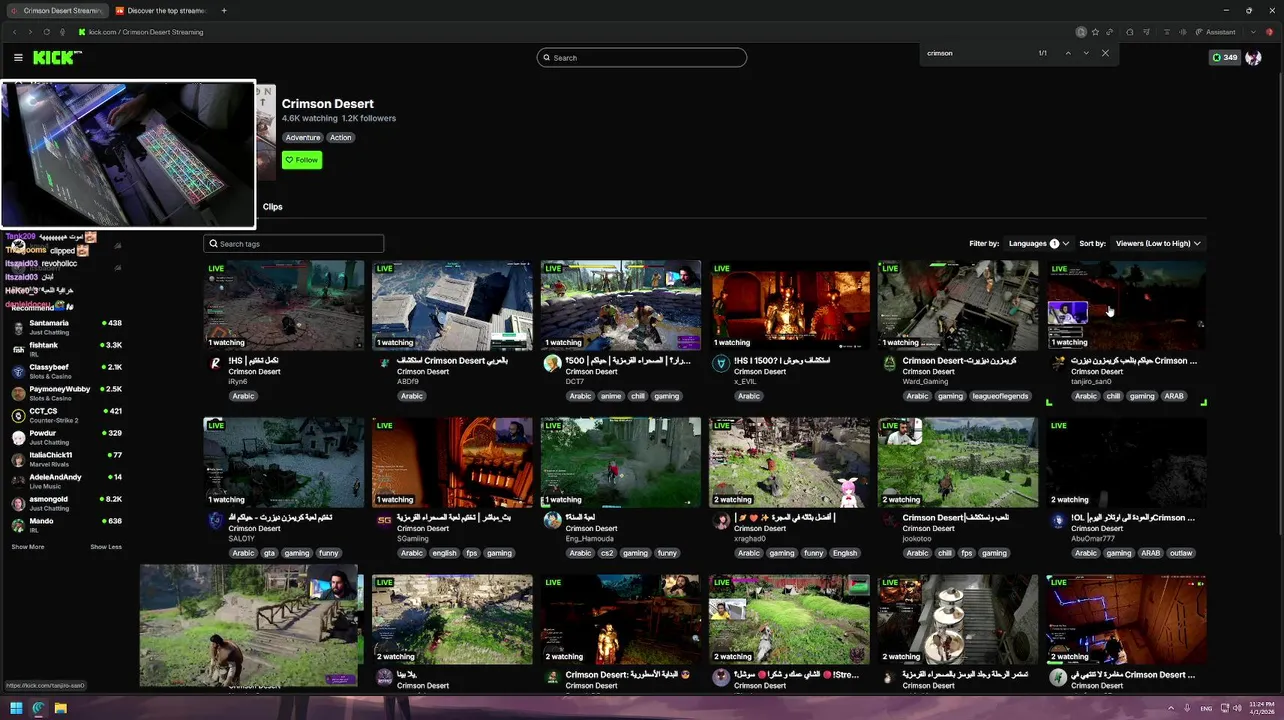Screen dimensions: 1284x720
Task: Select the anime tag under DCT7
Action: point(610,396)
